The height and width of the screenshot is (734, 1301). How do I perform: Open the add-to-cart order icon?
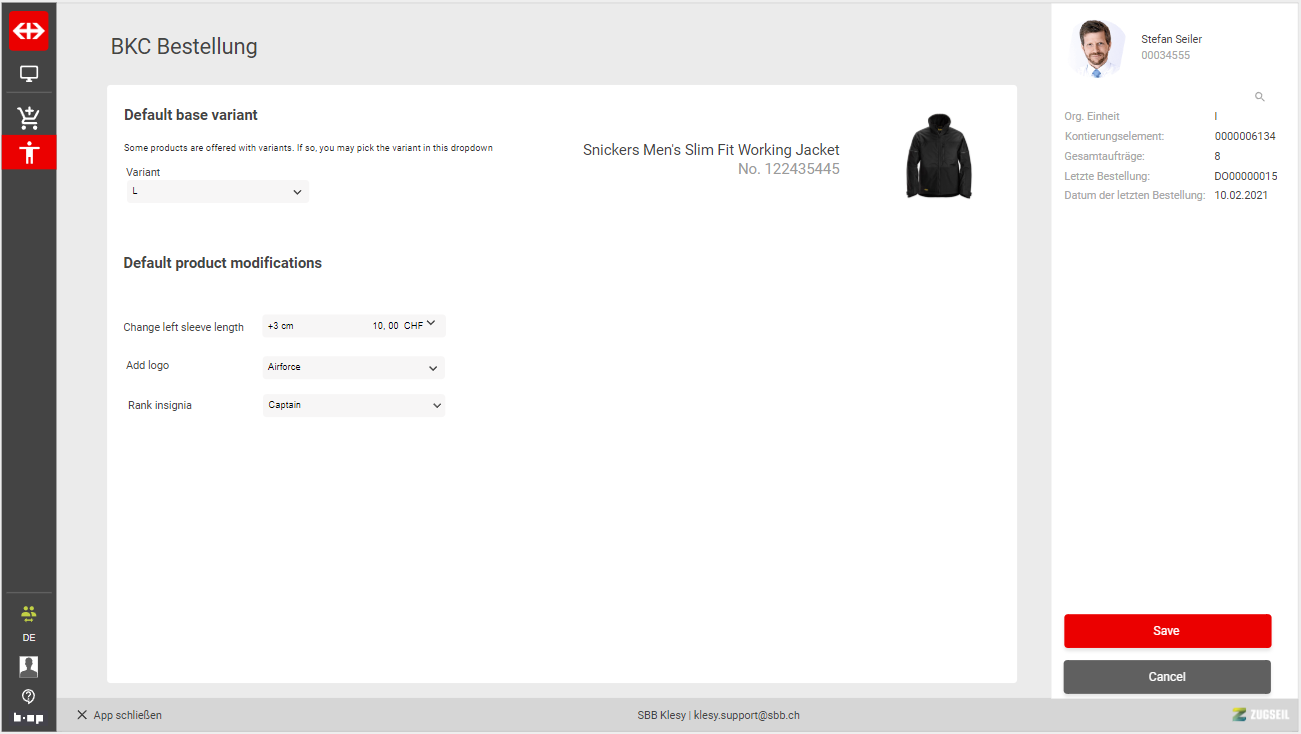pyautogui.click(x=29, y=117)
